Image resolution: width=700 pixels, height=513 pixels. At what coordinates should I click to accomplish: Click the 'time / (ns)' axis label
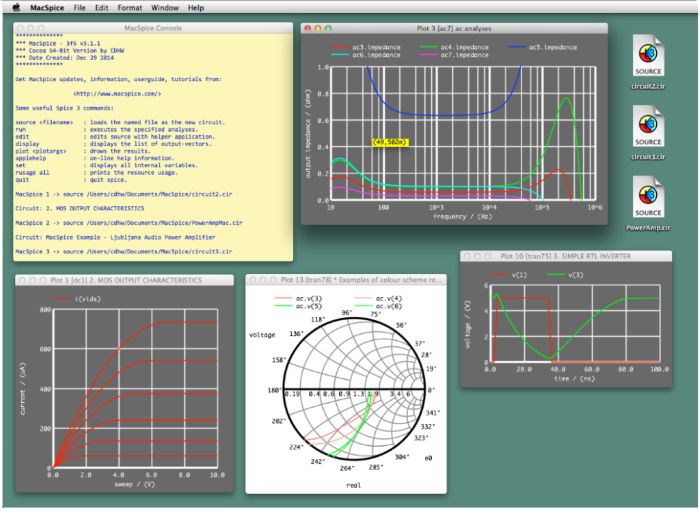[x=575, y=379]
